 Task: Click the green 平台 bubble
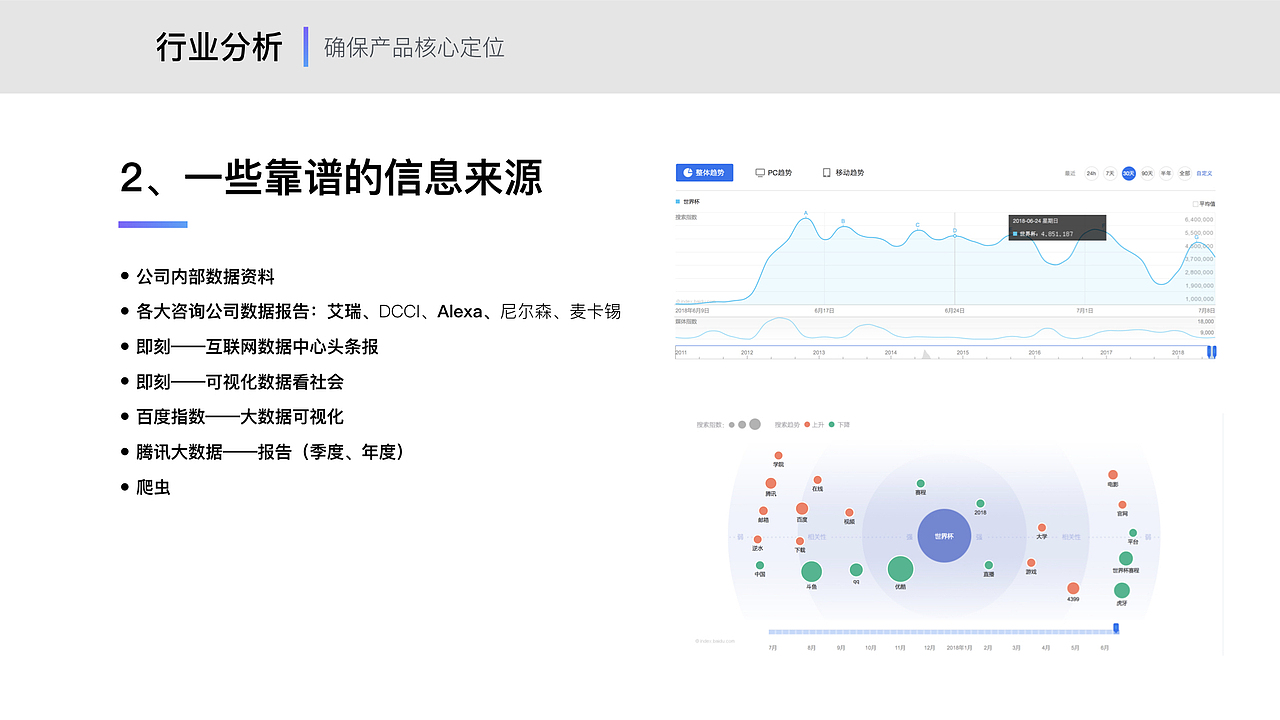tap(1132, 533)
